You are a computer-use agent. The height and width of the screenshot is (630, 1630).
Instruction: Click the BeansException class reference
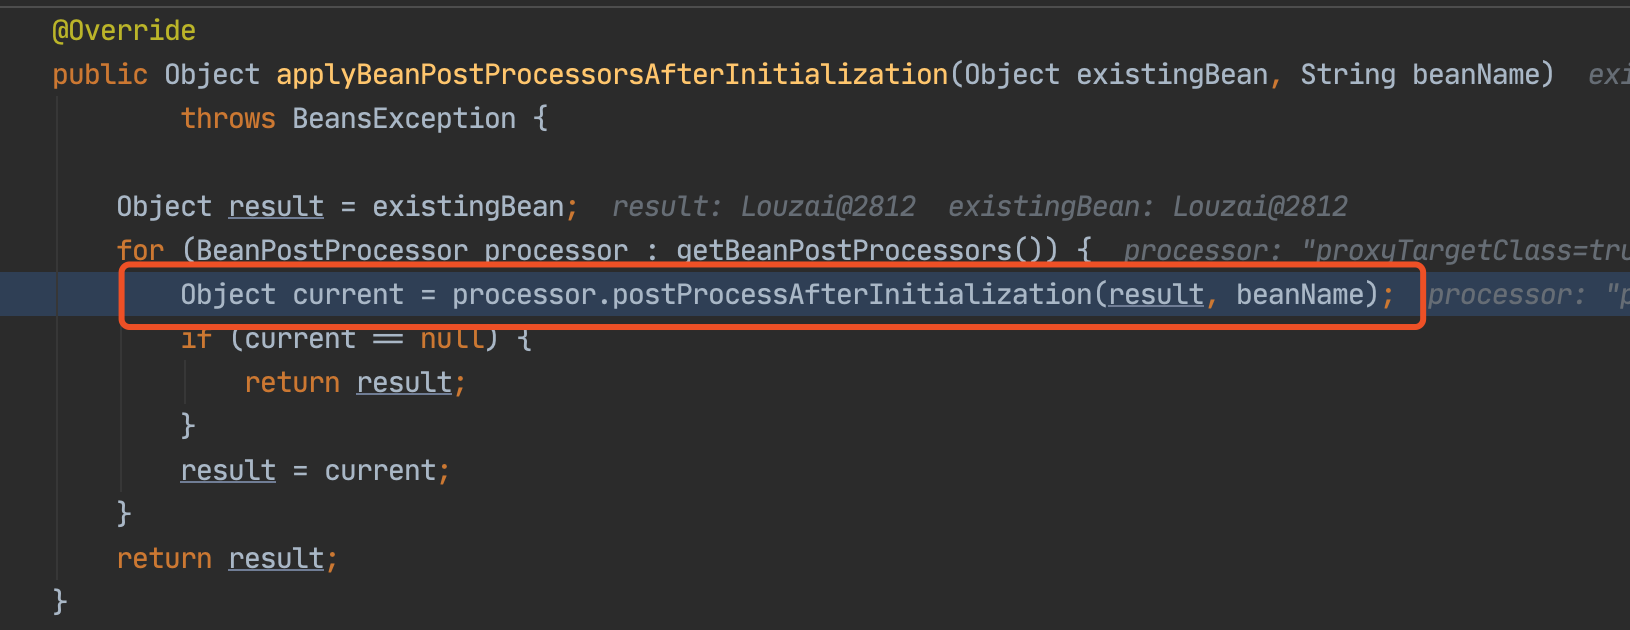coord(404,118)
